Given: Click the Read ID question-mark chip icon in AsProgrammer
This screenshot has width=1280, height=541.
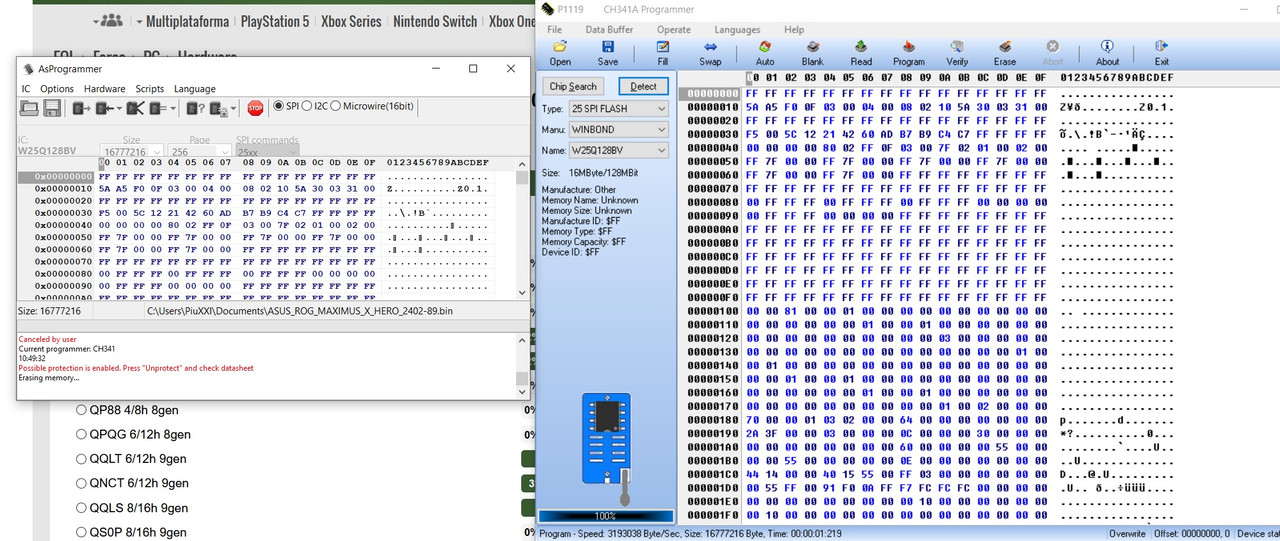Looking at the screenshot, I should coord(195,108).
